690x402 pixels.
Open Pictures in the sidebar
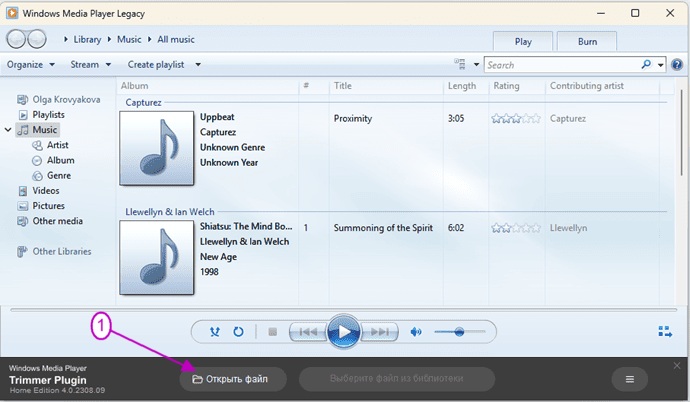click(41, 205)
